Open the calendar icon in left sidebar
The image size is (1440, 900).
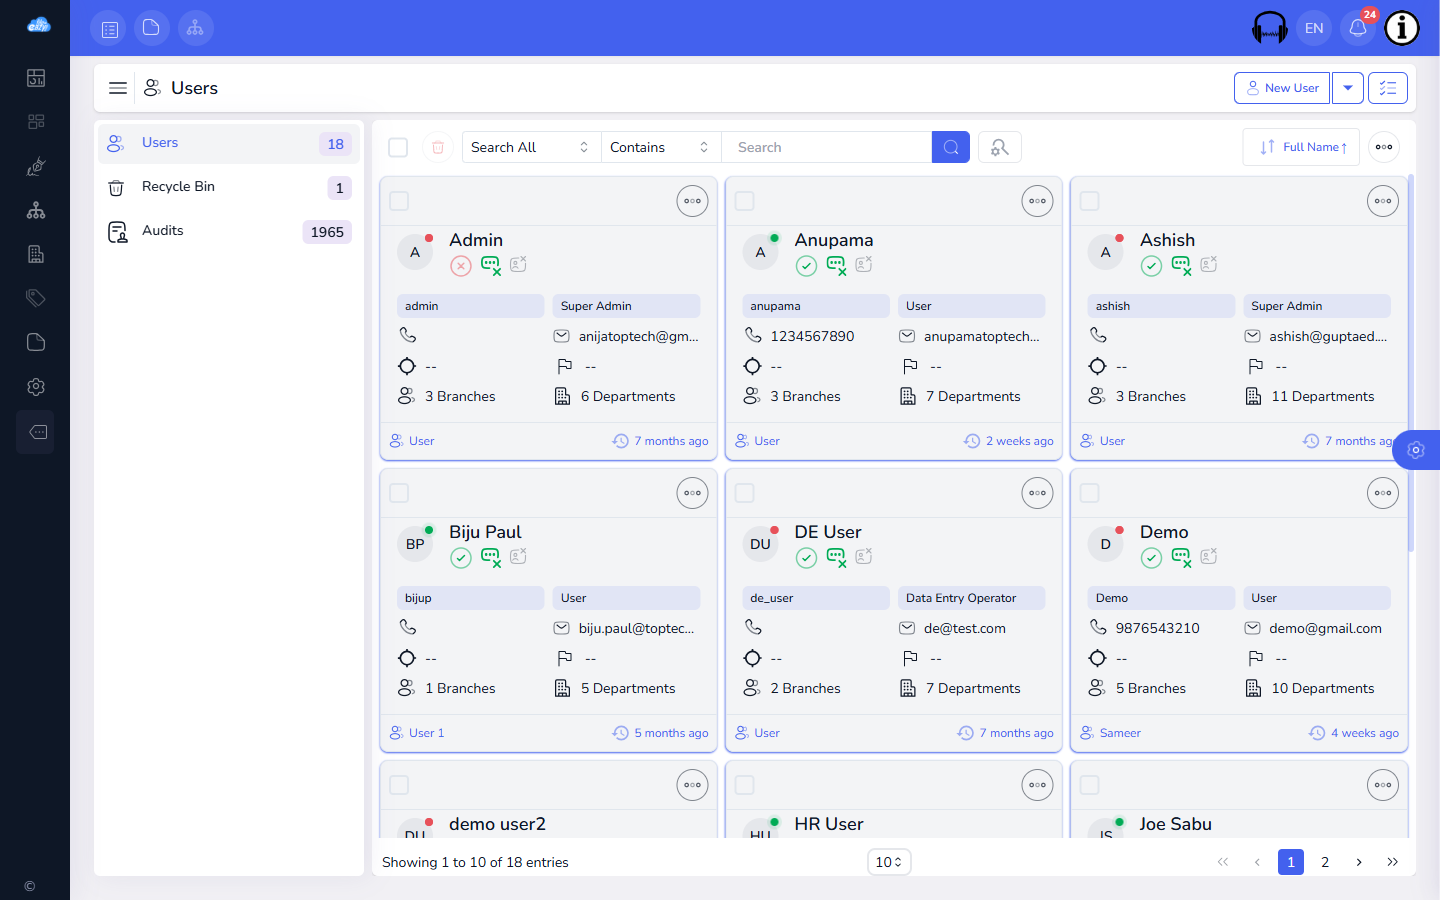click(x=36, y=78)
